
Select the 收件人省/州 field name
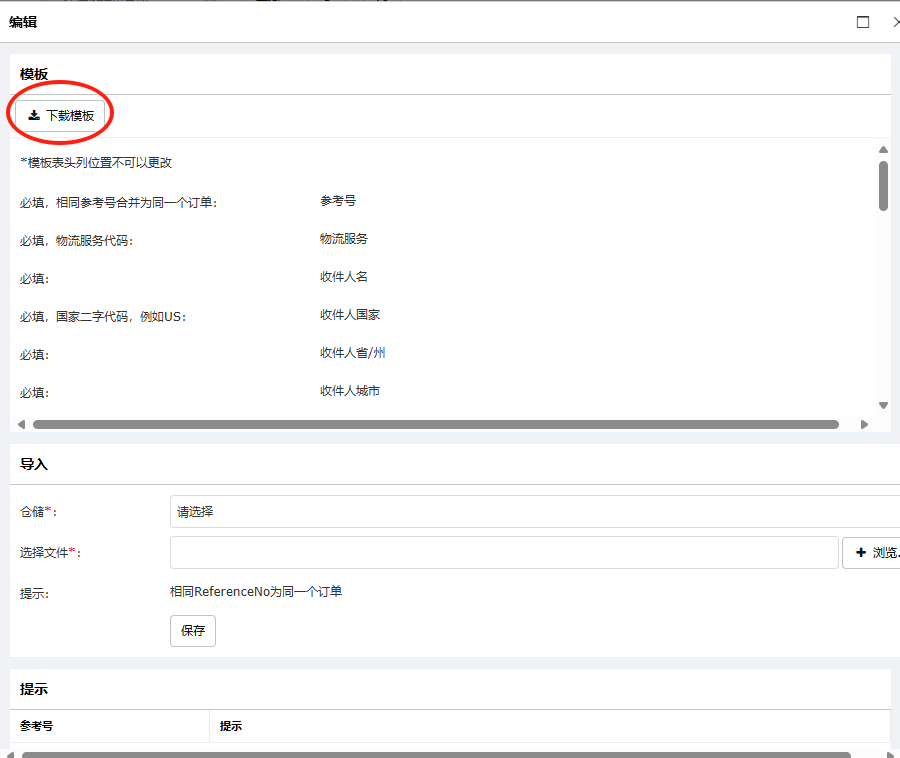pyautogui.click(x=353, y=353)
